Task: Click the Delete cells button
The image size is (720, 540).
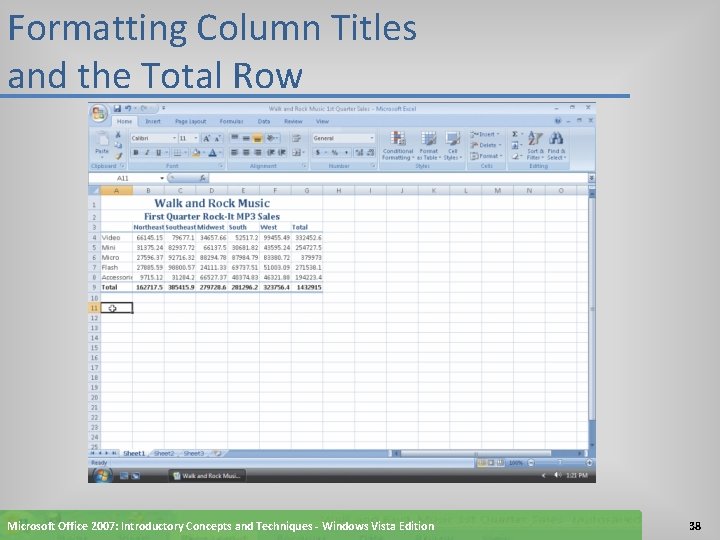Action: tap(486, 145)
